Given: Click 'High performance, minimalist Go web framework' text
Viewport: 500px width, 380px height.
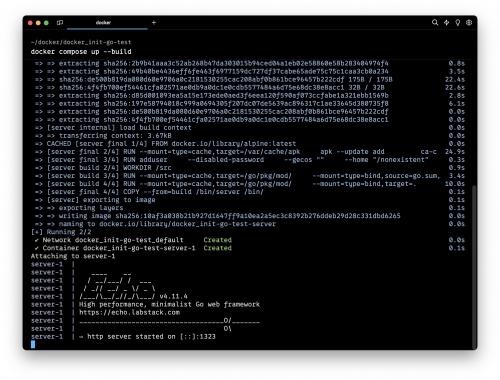Looking at the screenshot, I should point(169,304).
